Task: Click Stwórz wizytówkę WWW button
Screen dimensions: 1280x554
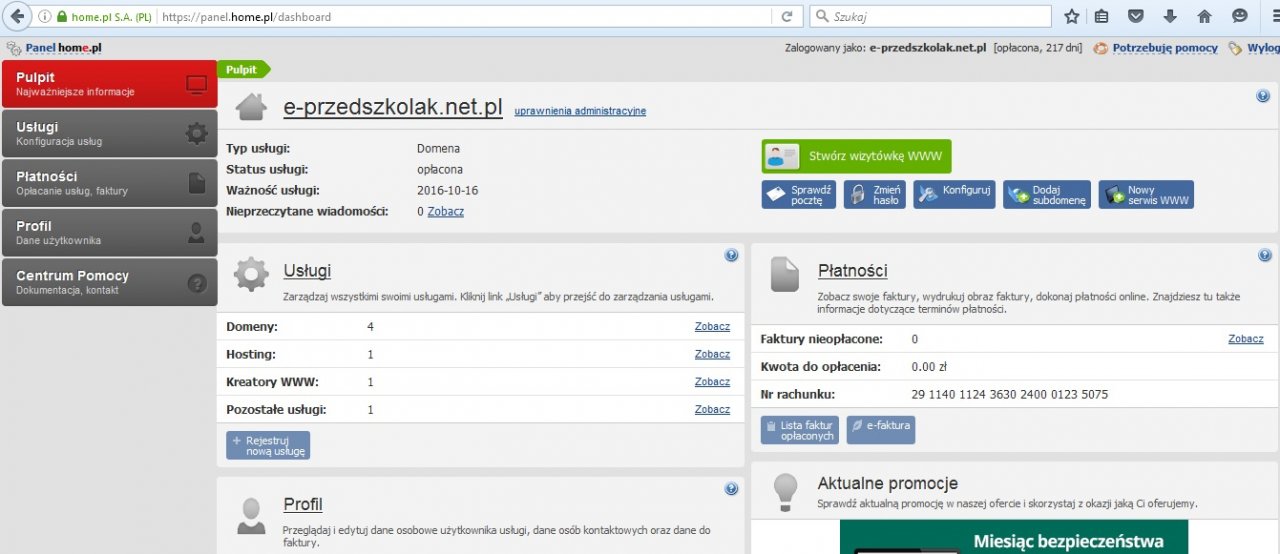Action: pyautogui.click(x=857, y=156)
